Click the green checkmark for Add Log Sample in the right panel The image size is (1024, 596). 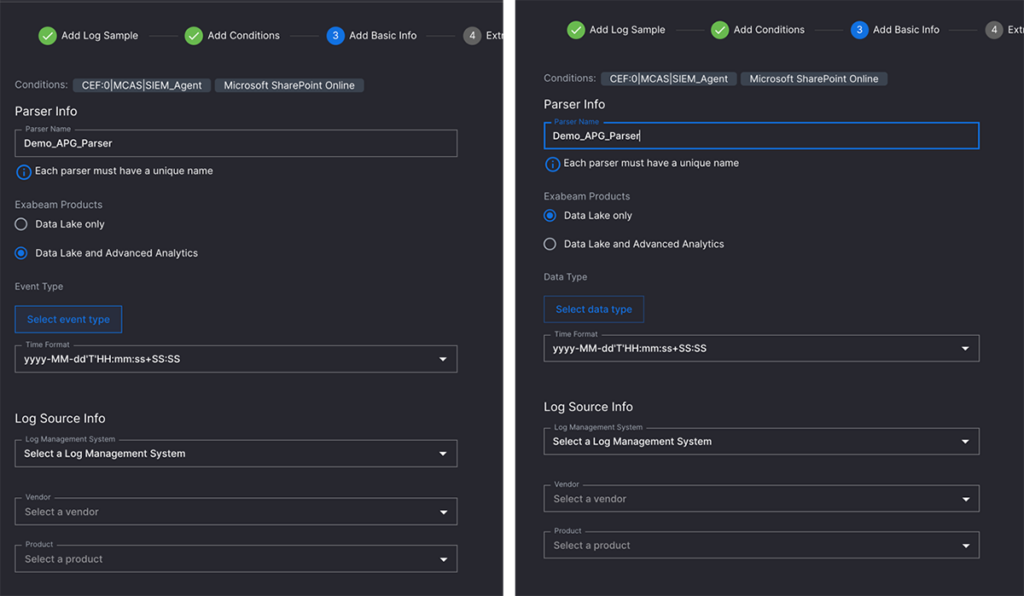[x=576, y=30]
